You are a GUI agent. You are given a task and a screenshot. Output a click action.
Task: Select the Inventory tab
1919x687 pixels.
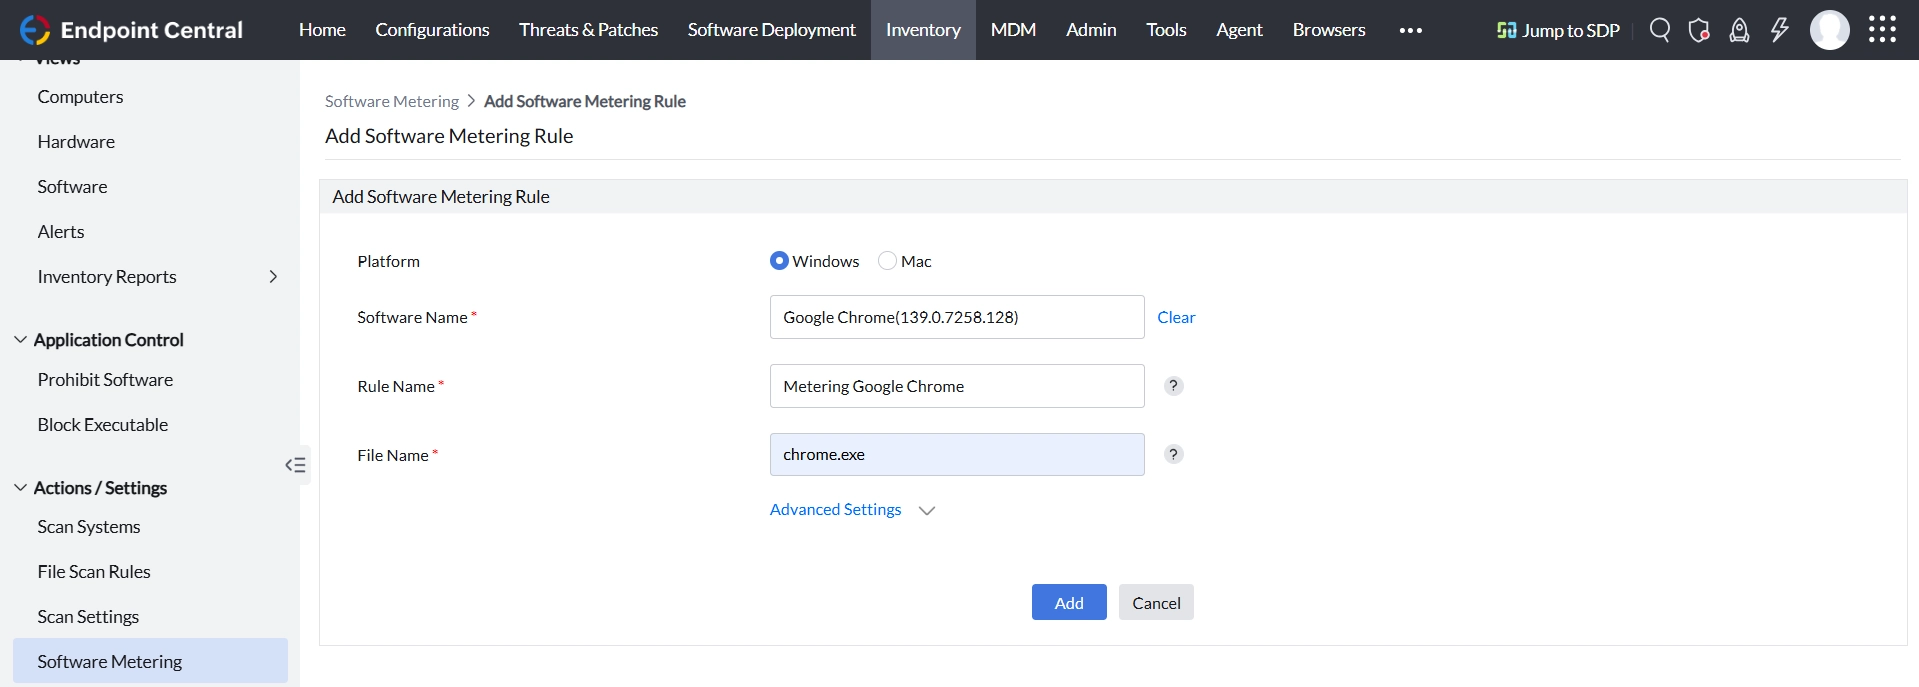click(x=923, y=30)
